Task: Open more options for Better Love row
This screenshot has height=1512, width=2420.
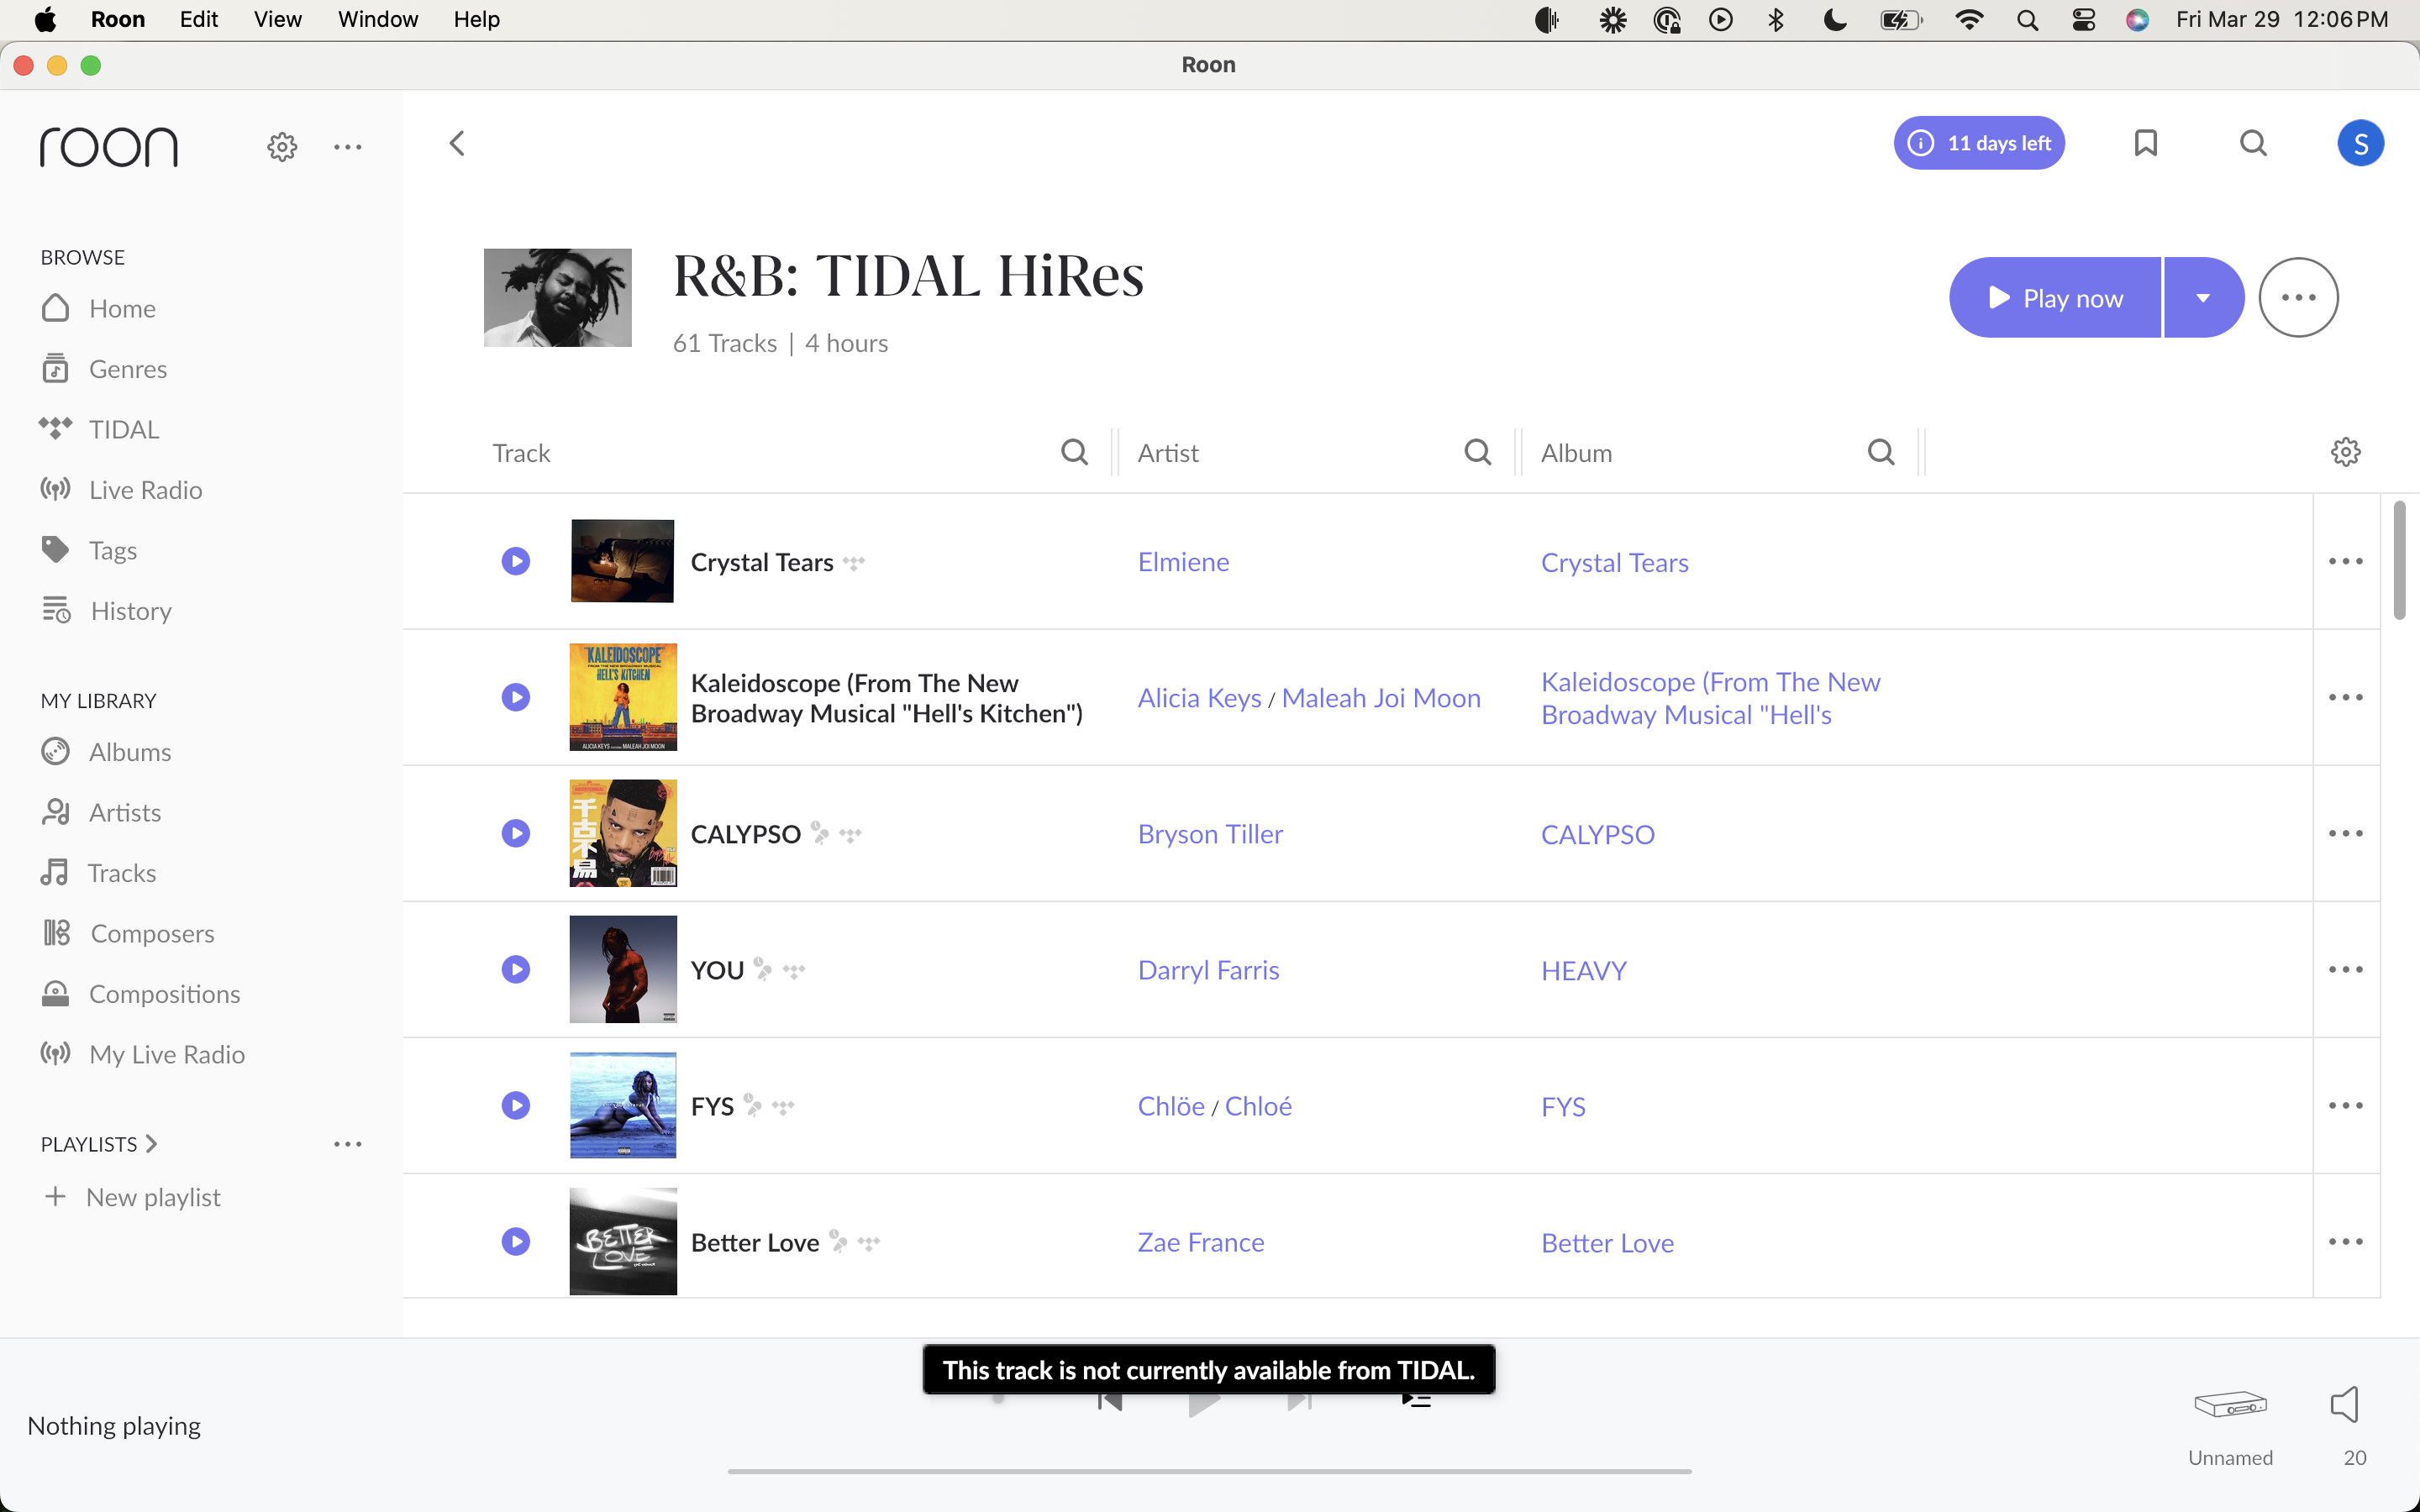Action: coord(2345,1241)
